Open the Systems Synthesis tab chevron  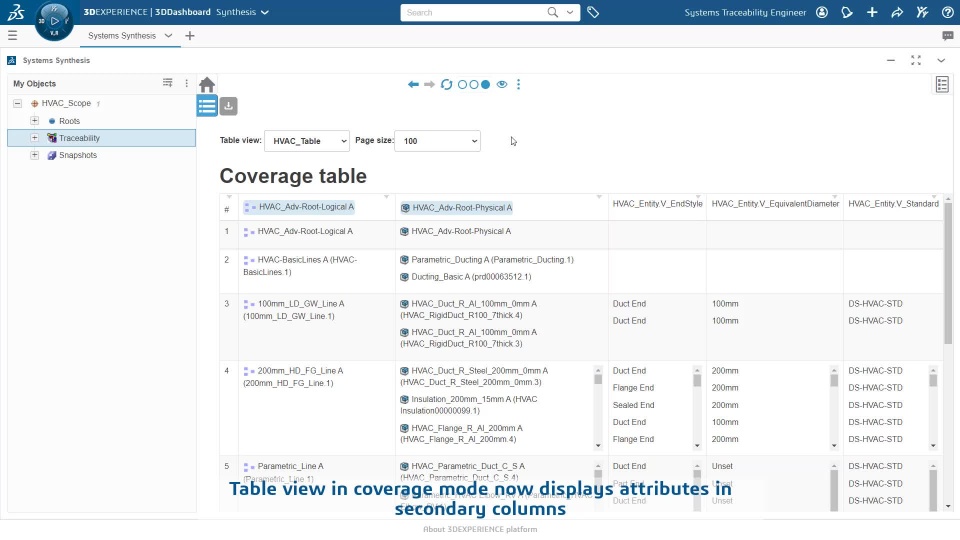[x=168, y=36]
